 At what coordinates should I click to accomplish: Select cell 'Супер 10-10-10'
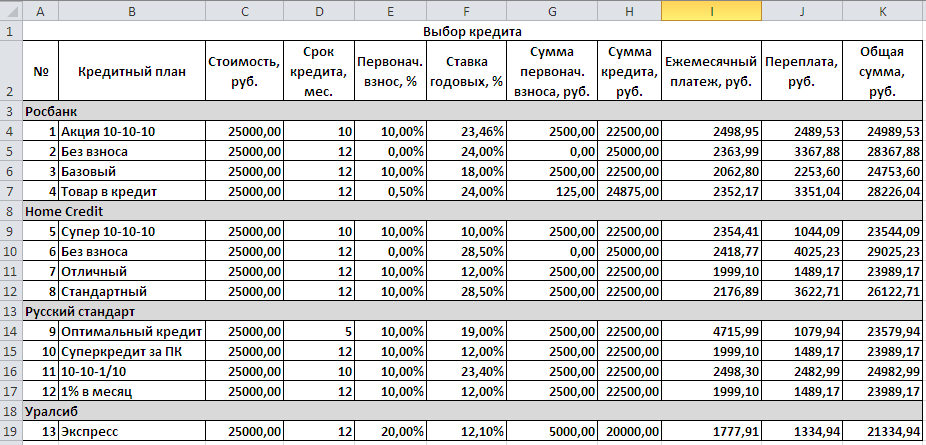click(131, 231)
